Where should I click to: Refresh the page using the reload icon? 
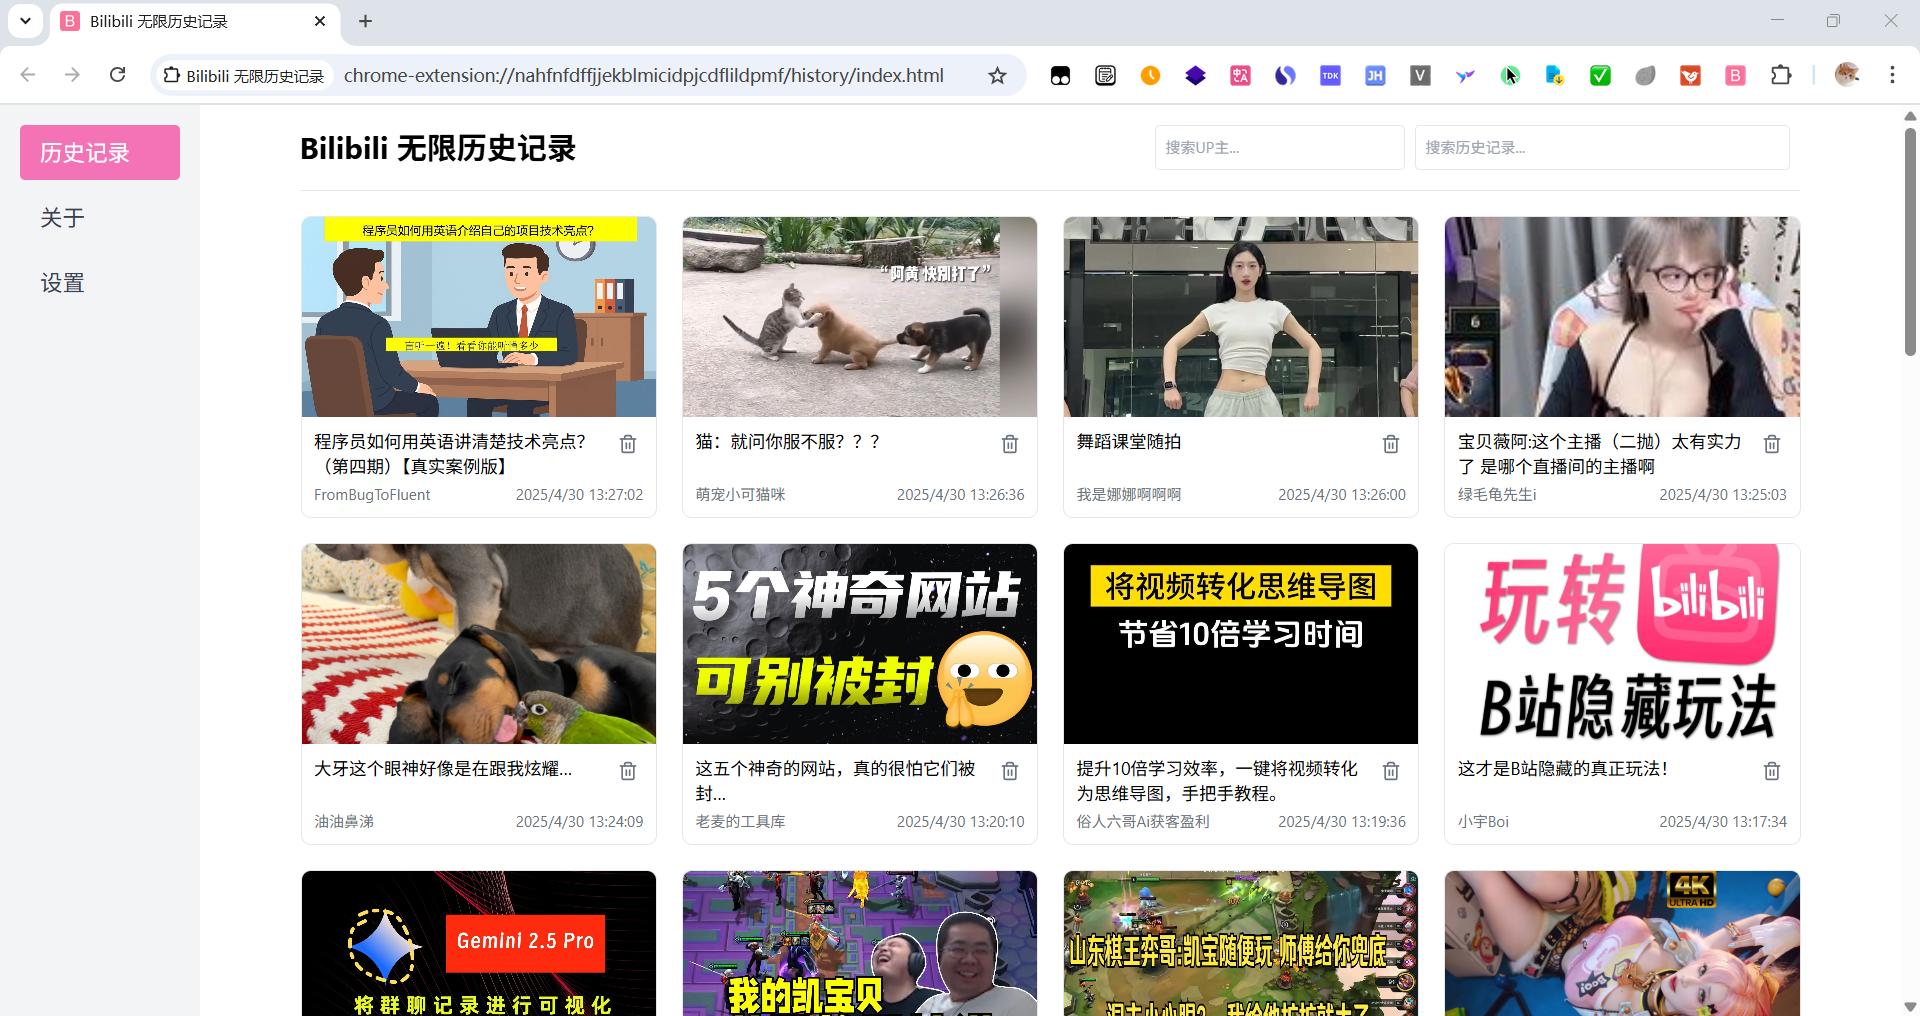[x=118, y=75]
